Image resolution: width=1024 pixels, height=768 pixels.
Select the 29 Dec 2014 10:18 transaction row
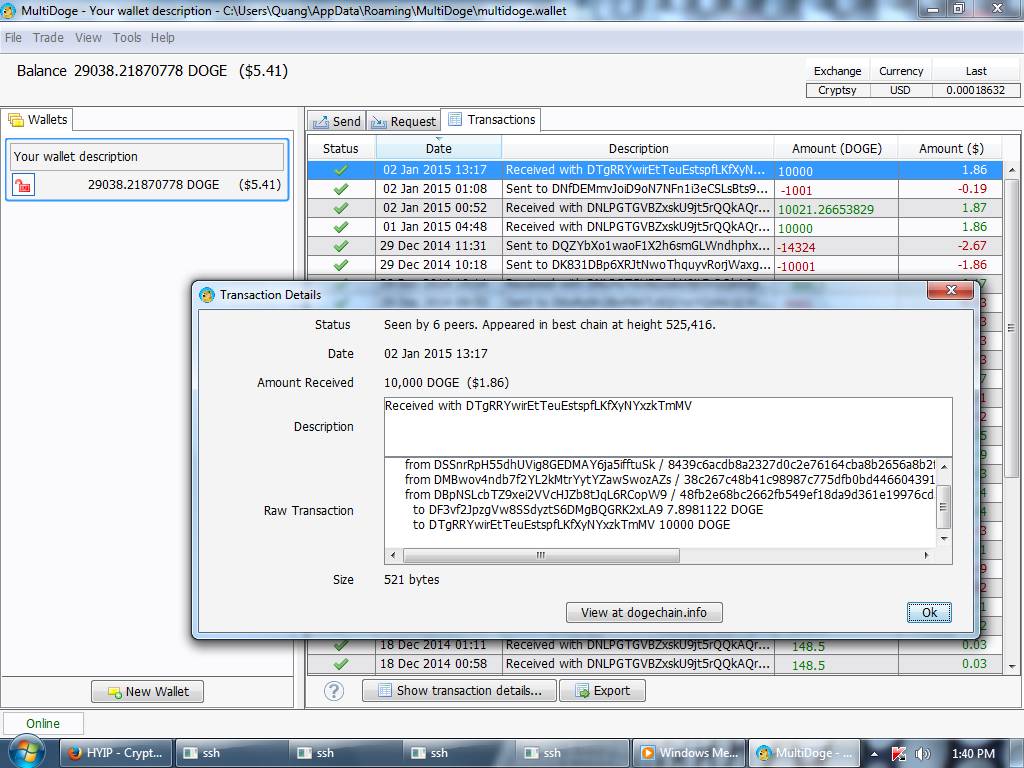pos(655,265)
